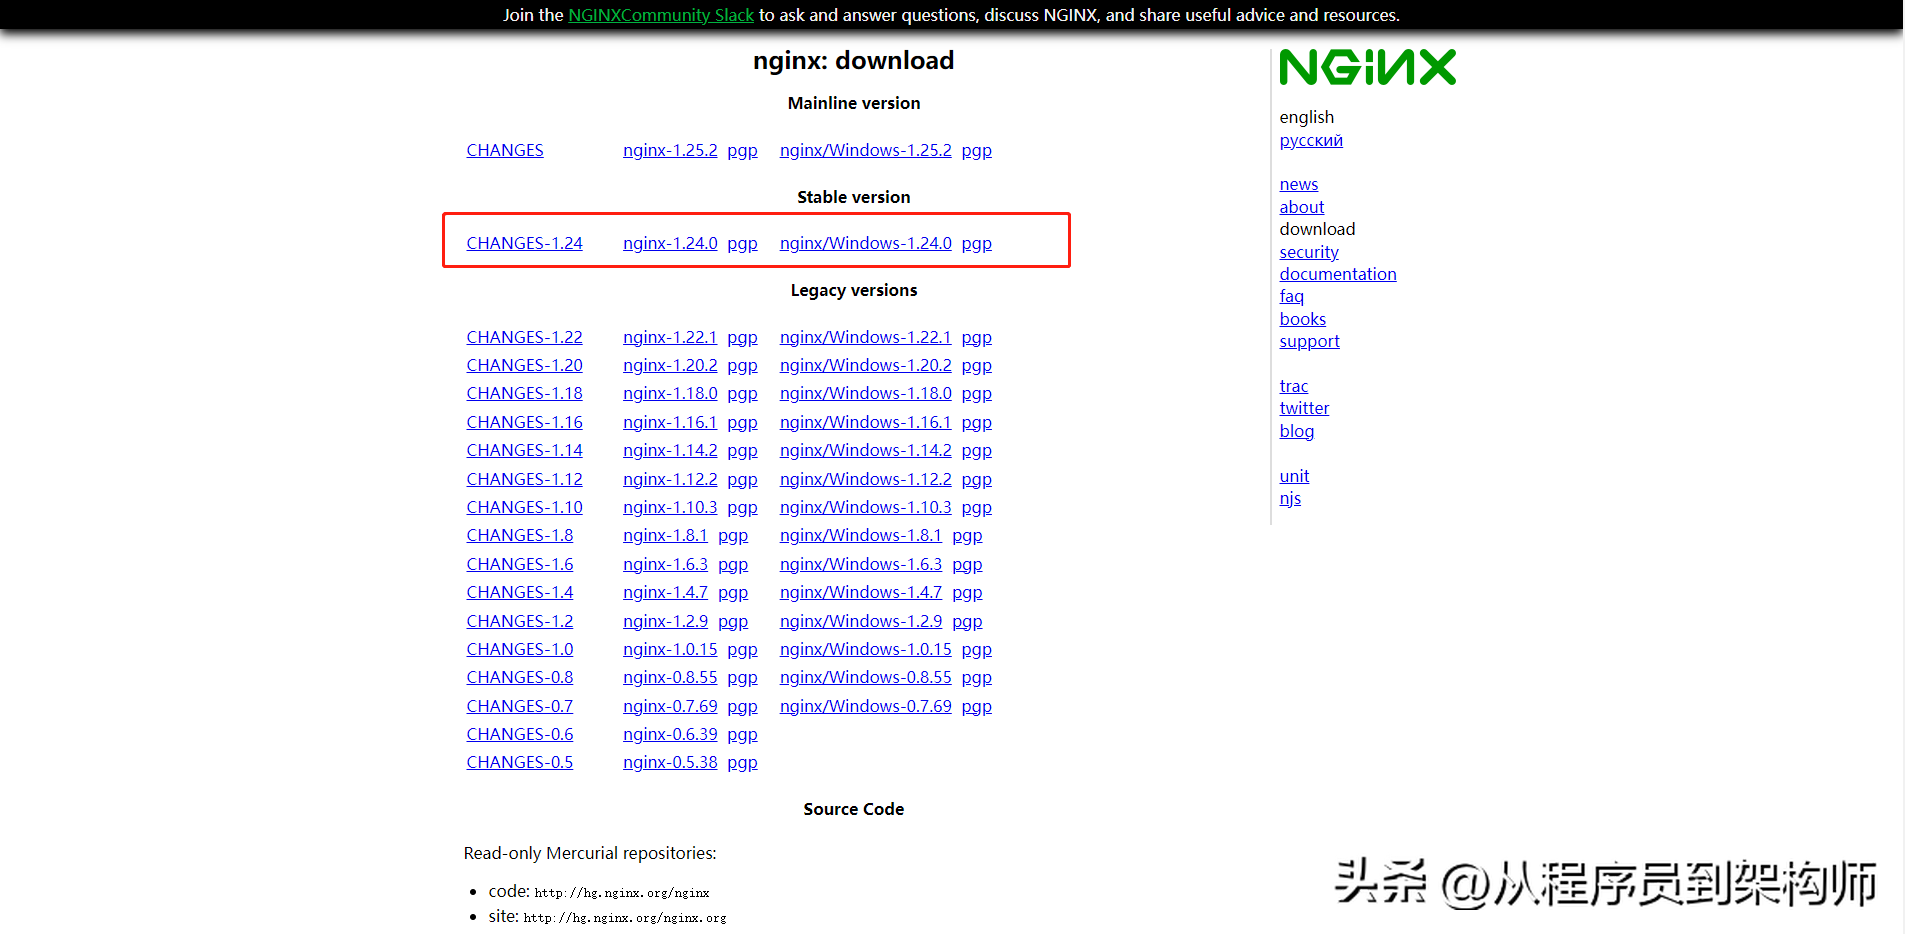The height and width of the screenshot is (934, 1905).
Task: Download nginx/Windows-1.14.2
Action: 866,450
